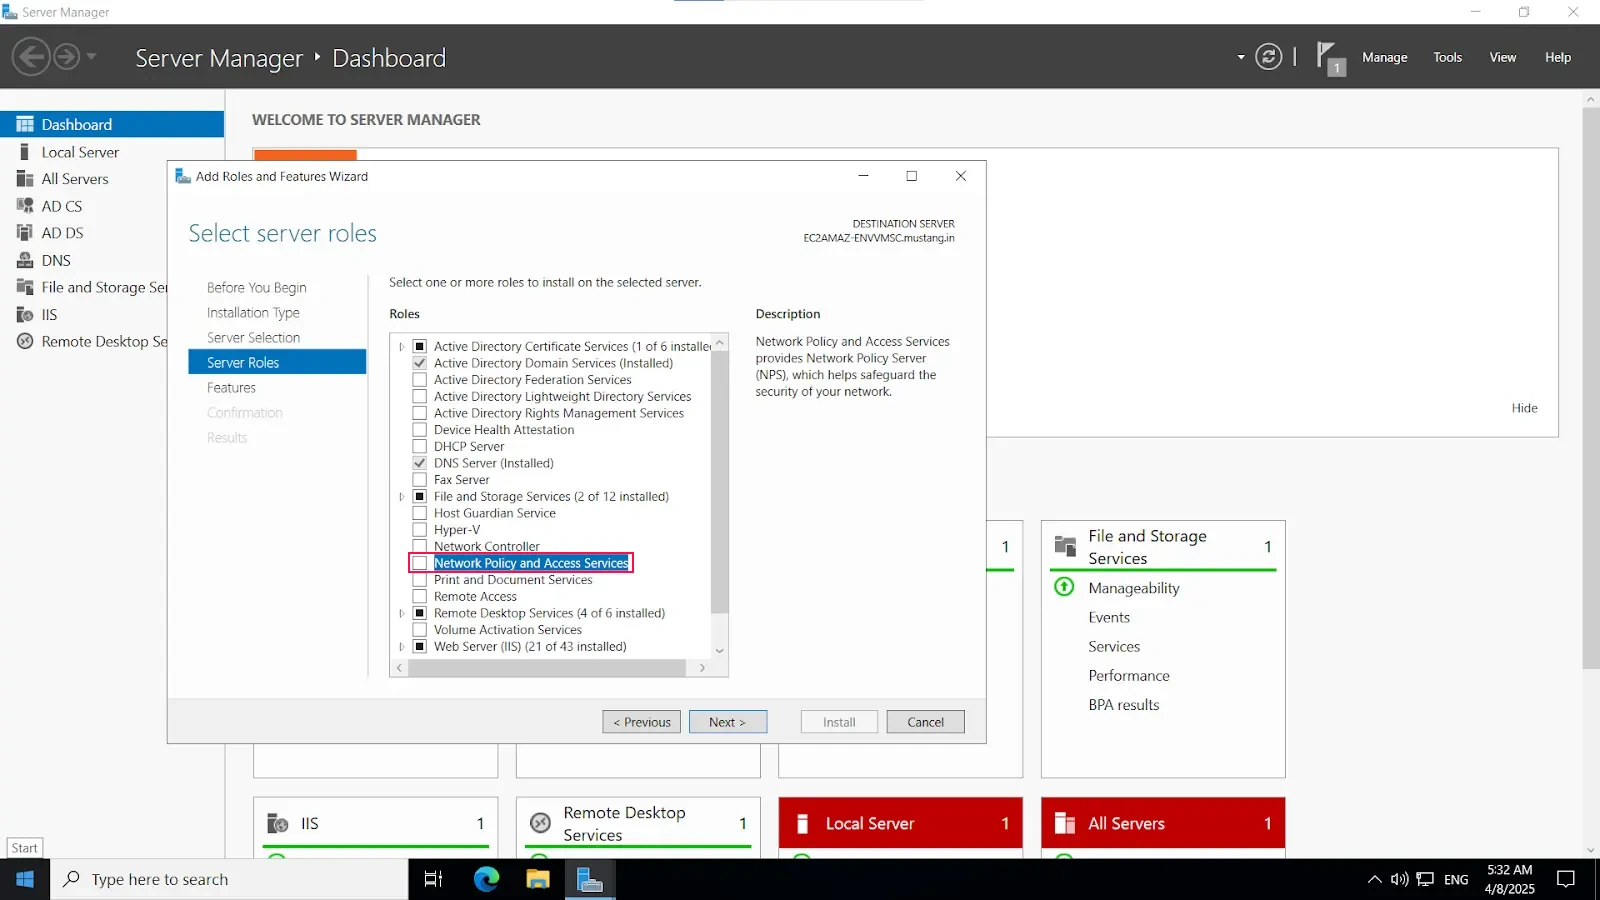Viewport: 1600px width, 900px height.
Task: Click the Refresh icon in the header
Action: pos(1268,57)
